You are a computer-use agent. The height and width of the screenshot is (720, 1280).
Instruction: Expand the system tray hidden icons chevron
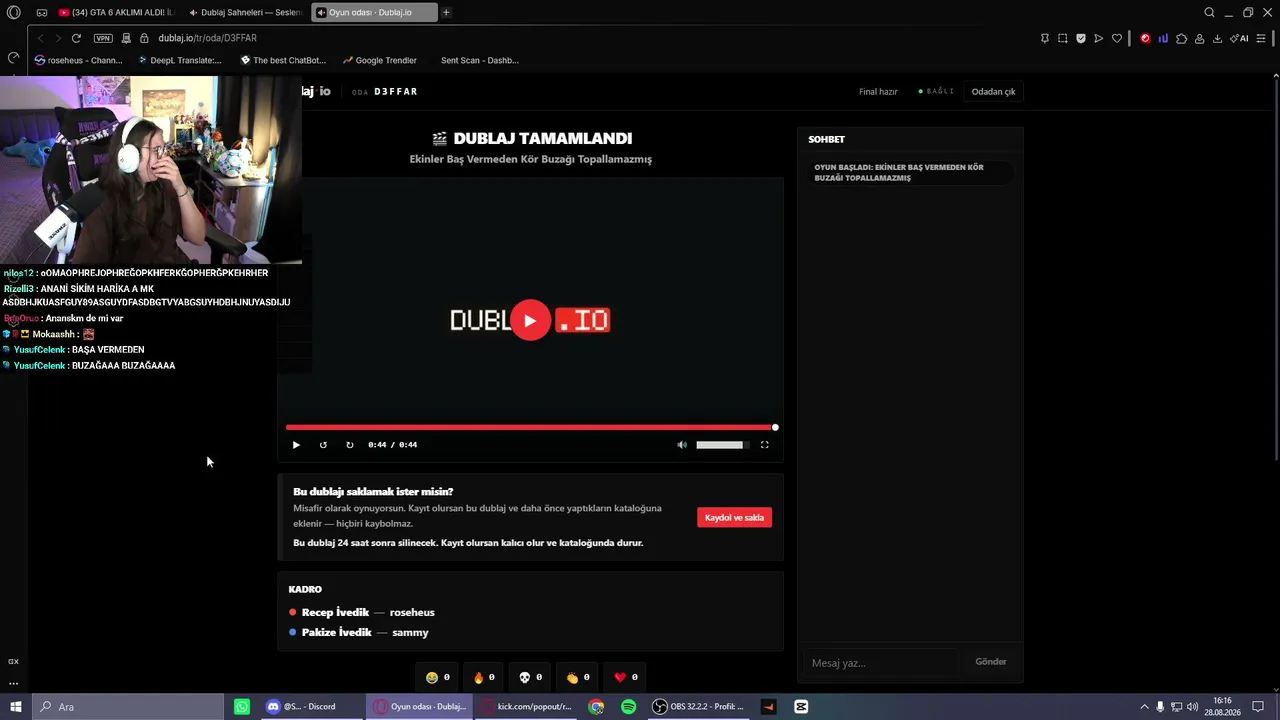click(x=1144, y=707)
